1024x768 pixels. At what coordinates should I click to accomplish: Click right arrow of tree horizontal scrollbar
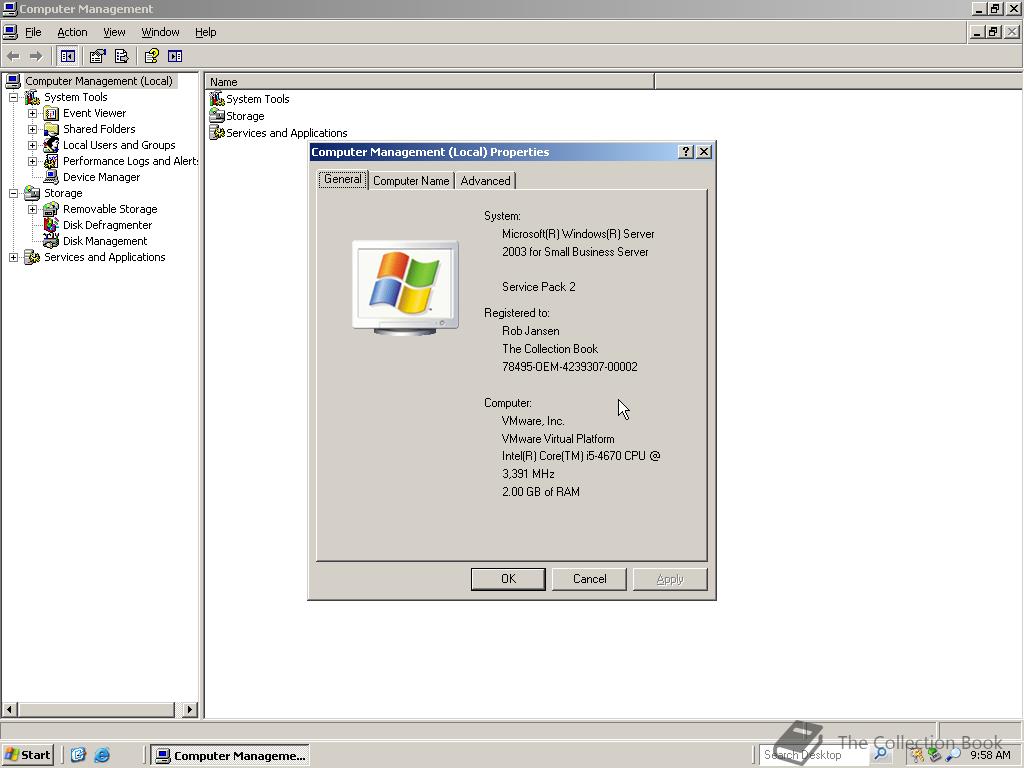pos(190,709)
